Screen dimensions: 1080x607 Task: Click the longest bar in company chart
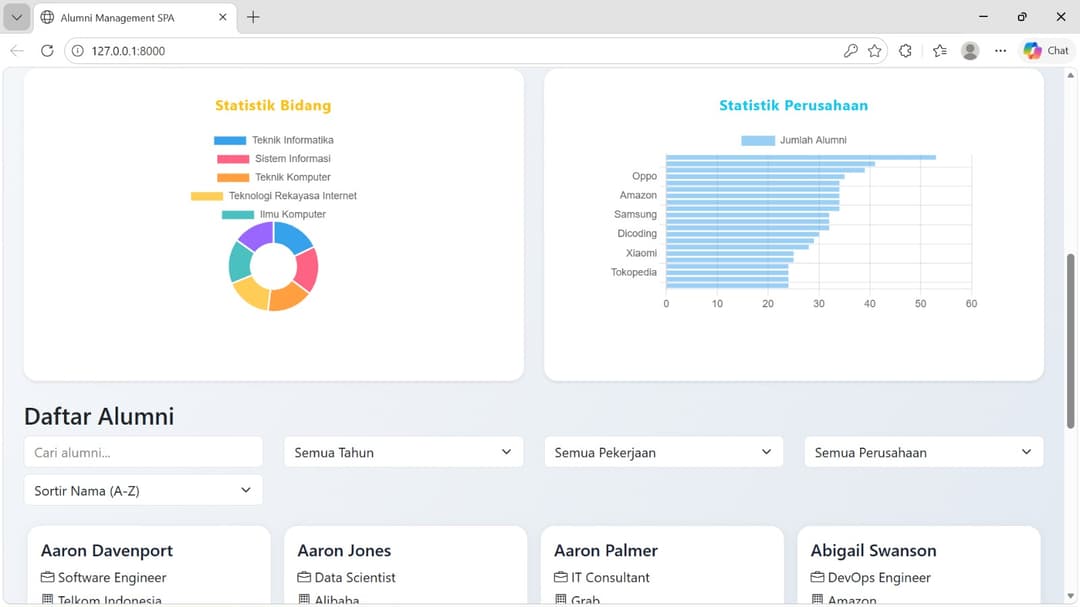(800, 157)
